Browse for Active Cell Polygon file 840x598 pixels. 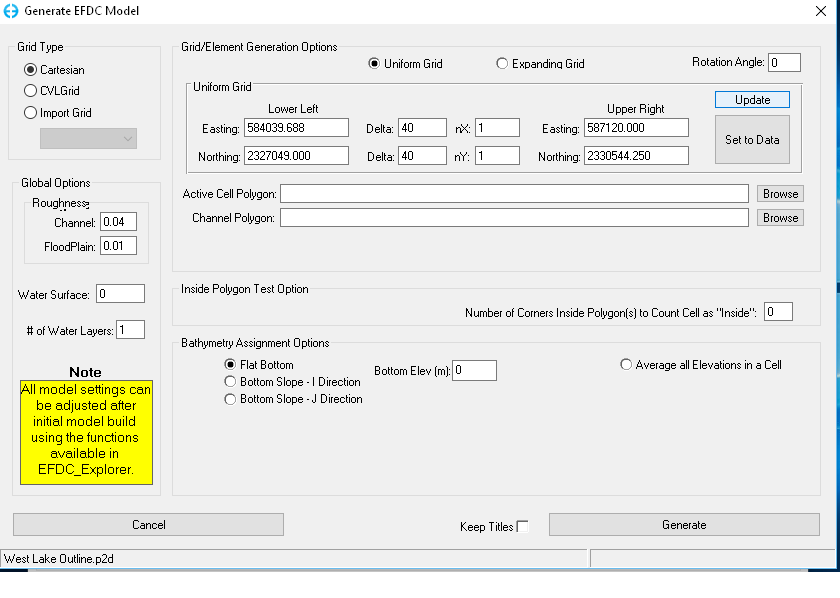[x=780, y=193]
